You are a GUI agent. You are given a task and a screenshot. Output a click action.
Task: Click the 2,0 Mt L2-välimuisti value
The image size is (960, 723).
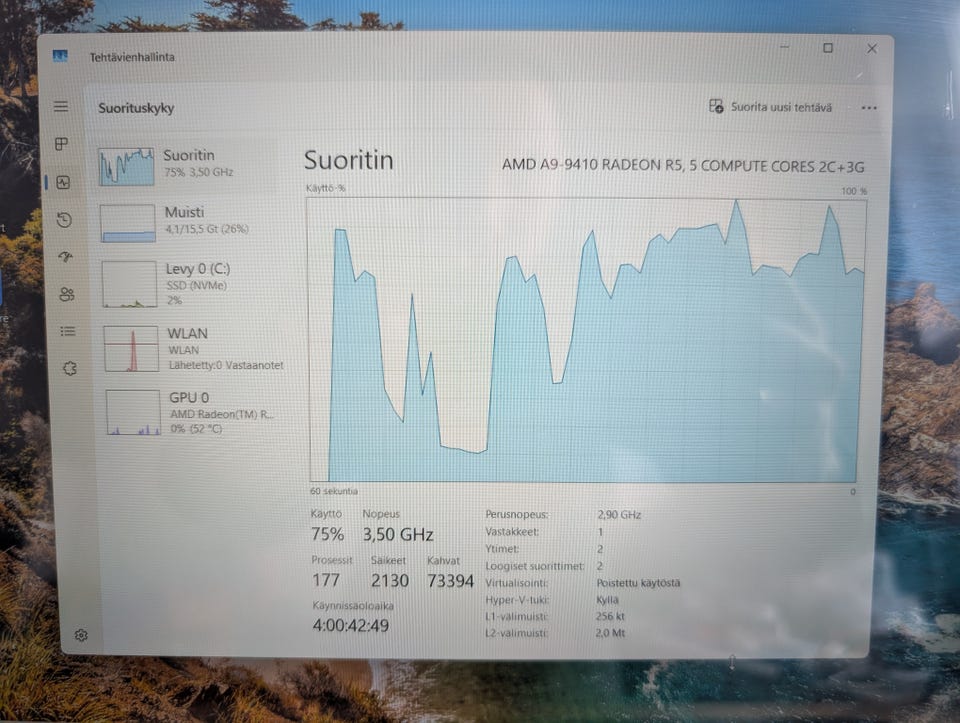[610, 633]
